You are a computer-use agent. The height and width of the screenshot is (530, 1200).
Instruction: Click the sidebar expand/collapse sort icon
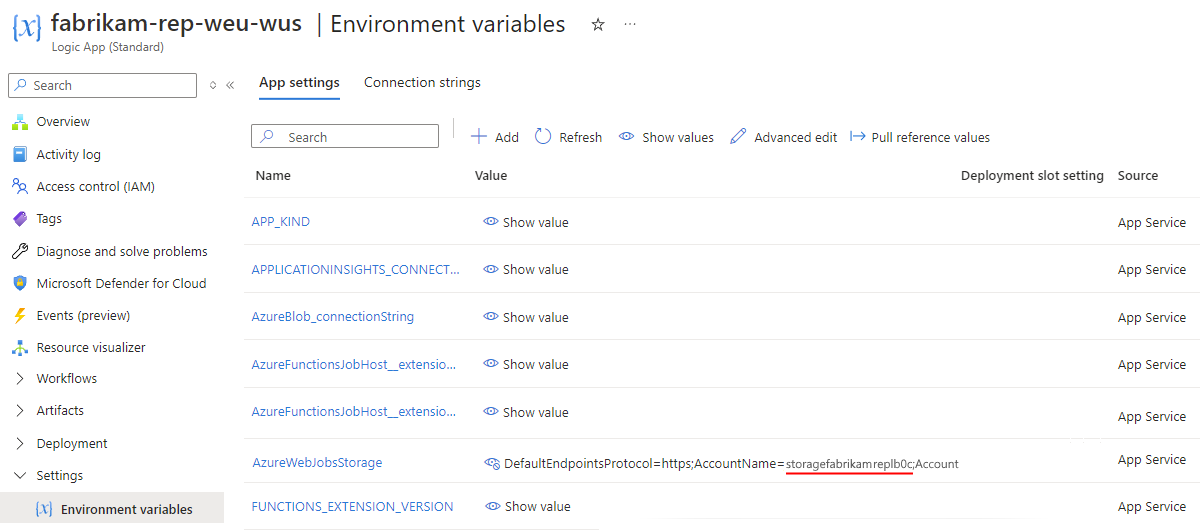coord(212,86)
